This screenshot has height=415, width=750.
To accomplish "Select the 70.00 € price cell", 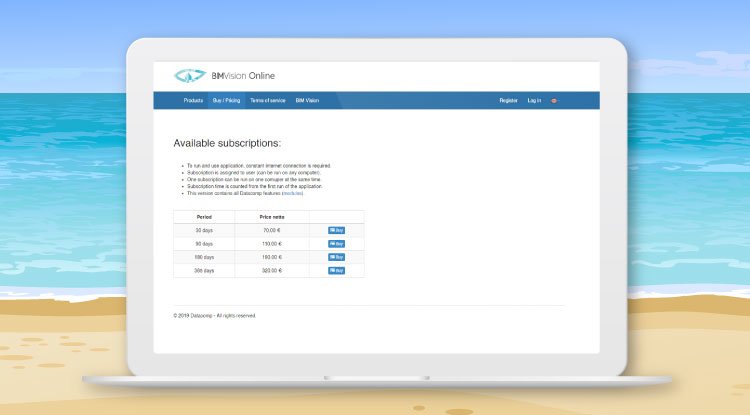I will (272, 230).
